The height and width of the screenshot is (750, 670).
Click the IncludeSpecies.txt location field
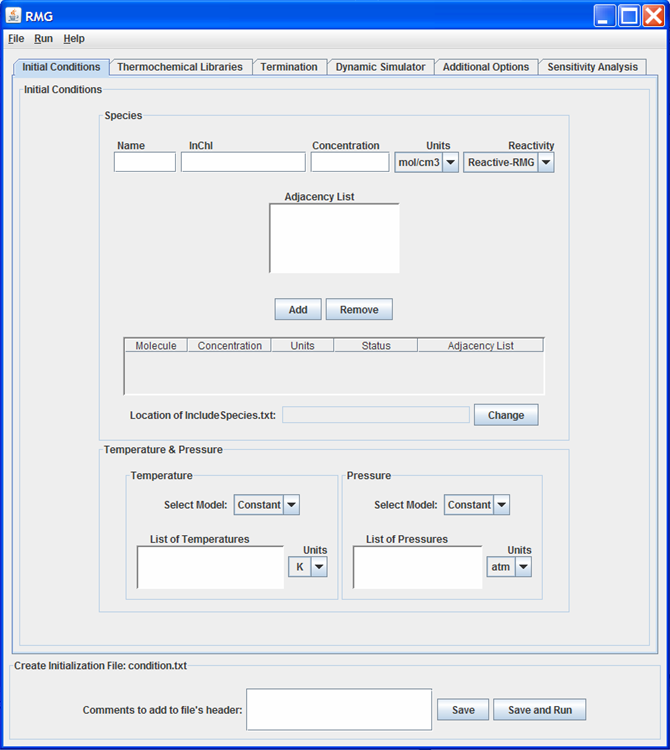click(x=376, y=415)
